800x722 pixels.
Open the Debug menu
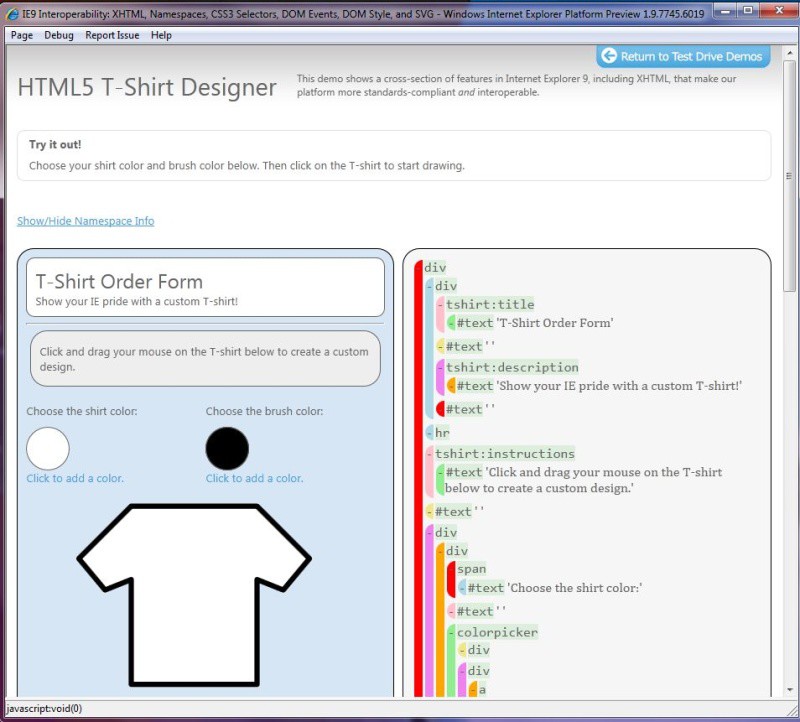[x=59, y=35]
